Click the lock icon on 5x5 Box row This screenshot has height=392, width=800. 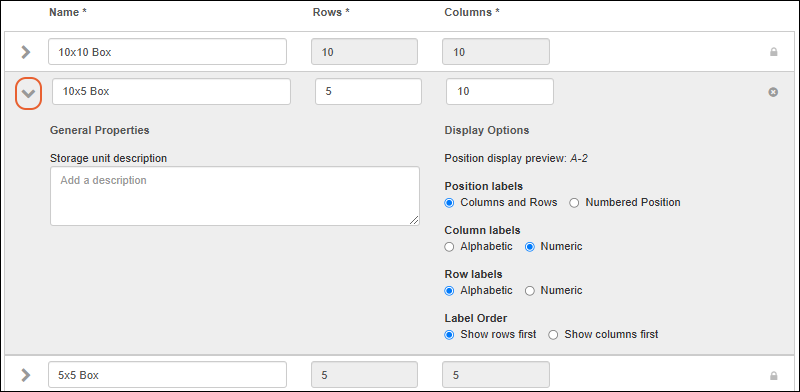pos(773,376)
